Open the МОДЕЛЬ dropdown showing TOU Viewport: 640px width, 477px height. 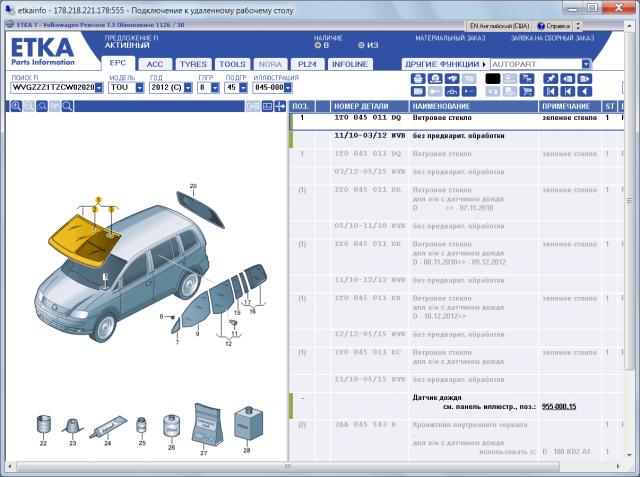click(140, 87)
